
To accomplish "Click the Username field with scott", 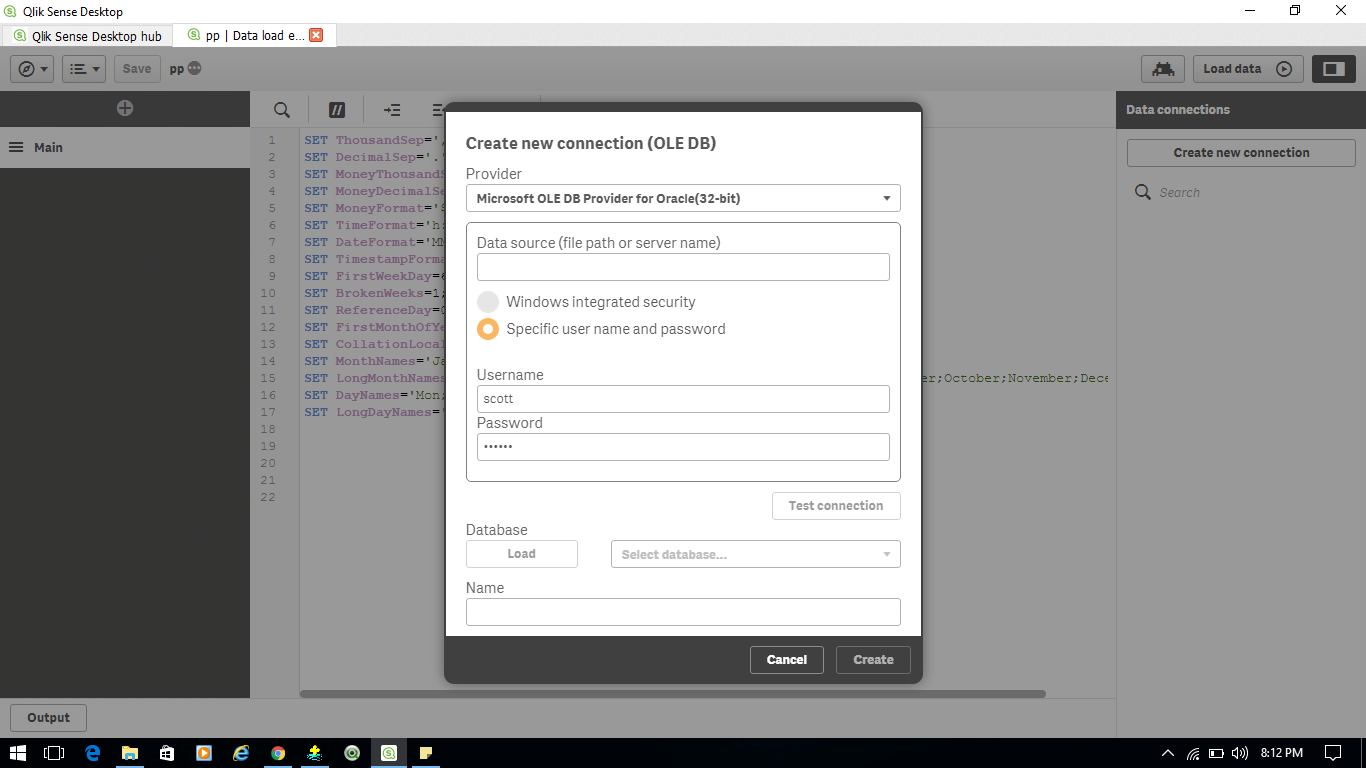I will point(683,399).
